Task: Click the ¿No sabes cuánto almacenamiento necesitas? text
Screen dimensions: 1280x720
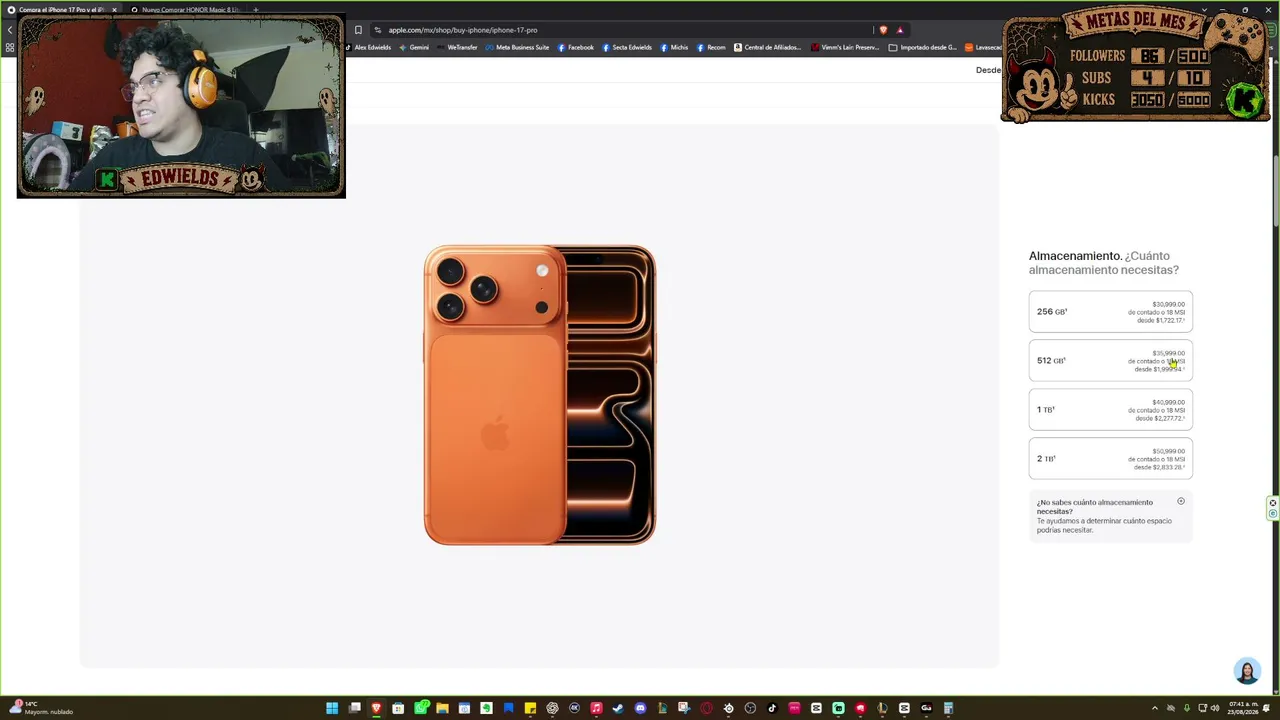Action: [1095, 507]
